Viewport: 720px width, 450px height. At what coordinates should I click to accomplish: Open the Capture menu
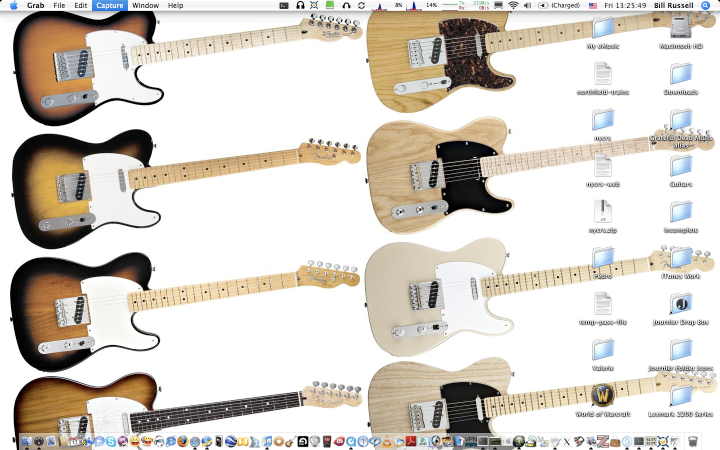109,6
